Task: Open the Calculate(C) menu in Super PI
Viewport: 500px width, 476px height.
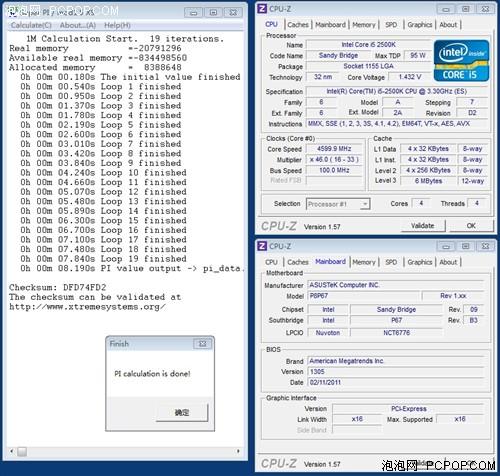Action: pos(31,25)
